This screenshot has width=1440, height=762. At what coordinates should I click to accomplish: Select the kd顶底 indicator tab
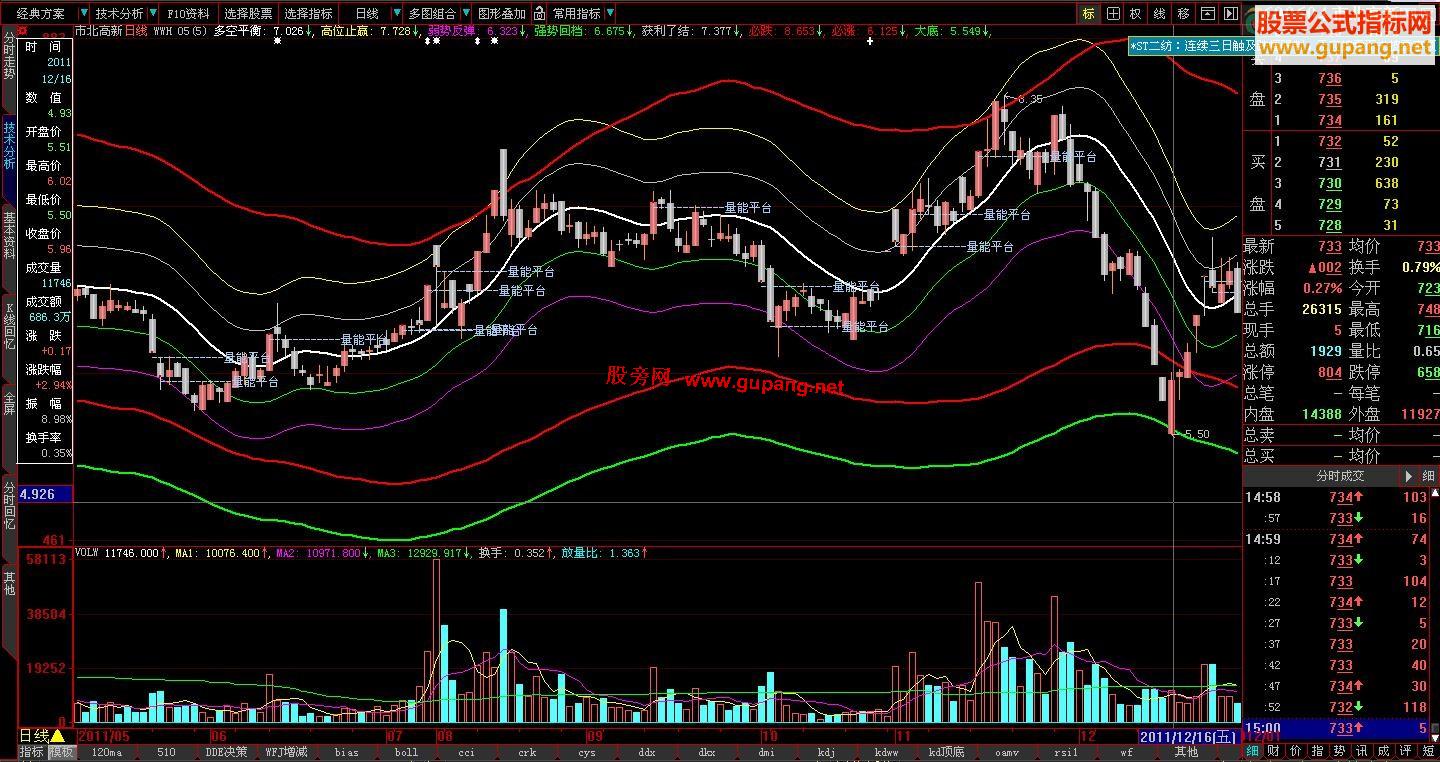tap(946, 752)
